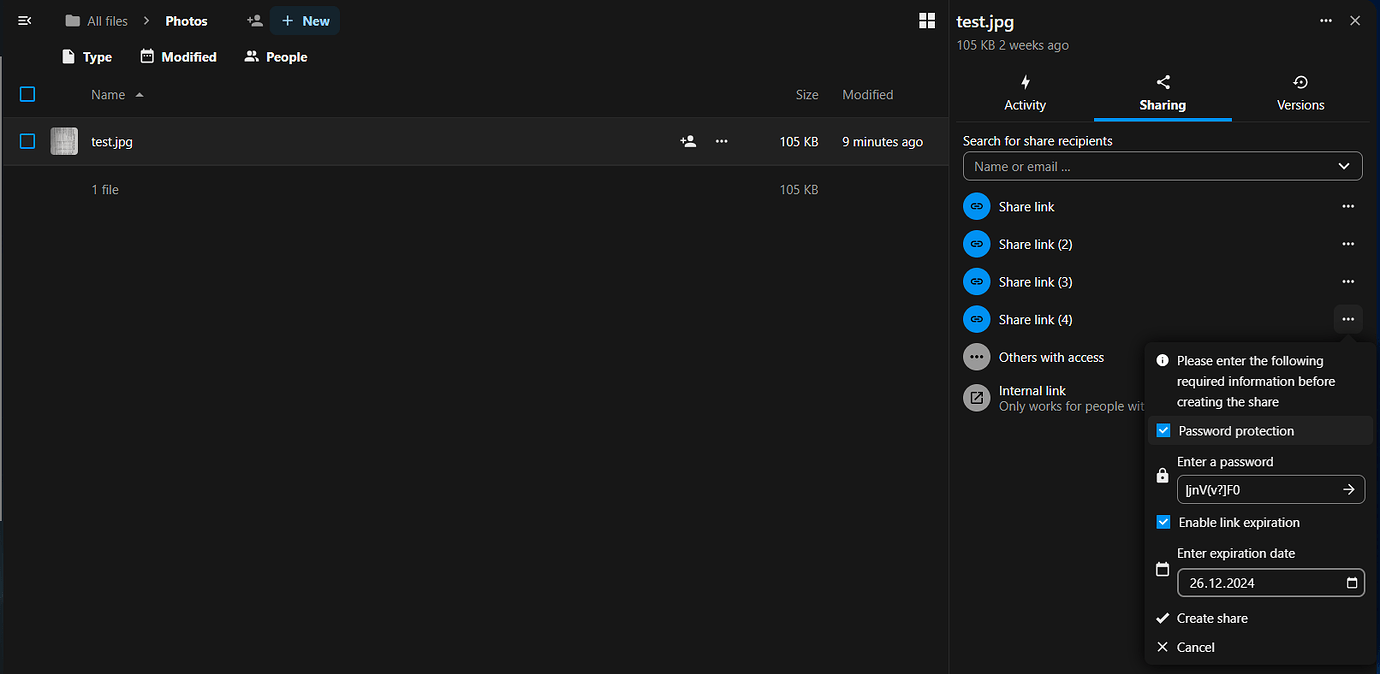Toggle Password protection checkbox
This screenshot has width=1380, height=674.
coord(1163,431)
